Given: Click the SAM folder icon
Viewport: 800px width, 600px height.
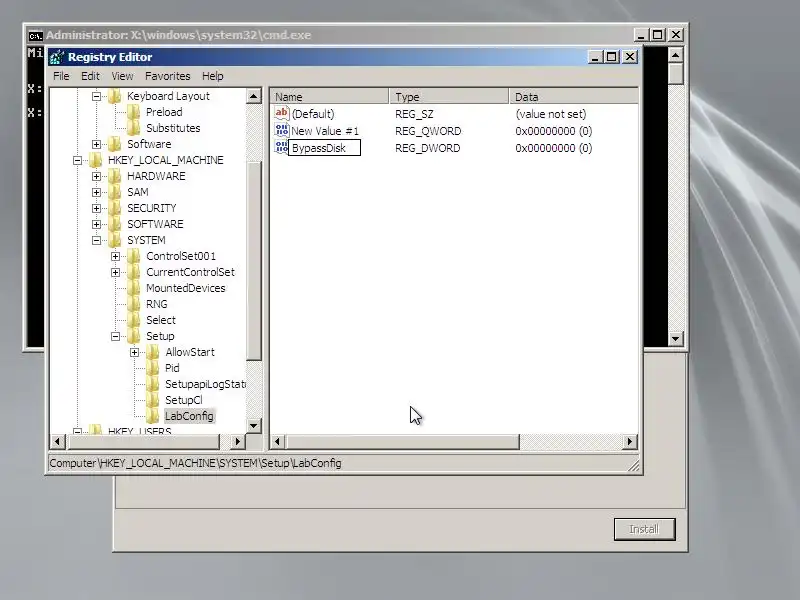Looking at the screenshot, I should click(115, 192).
